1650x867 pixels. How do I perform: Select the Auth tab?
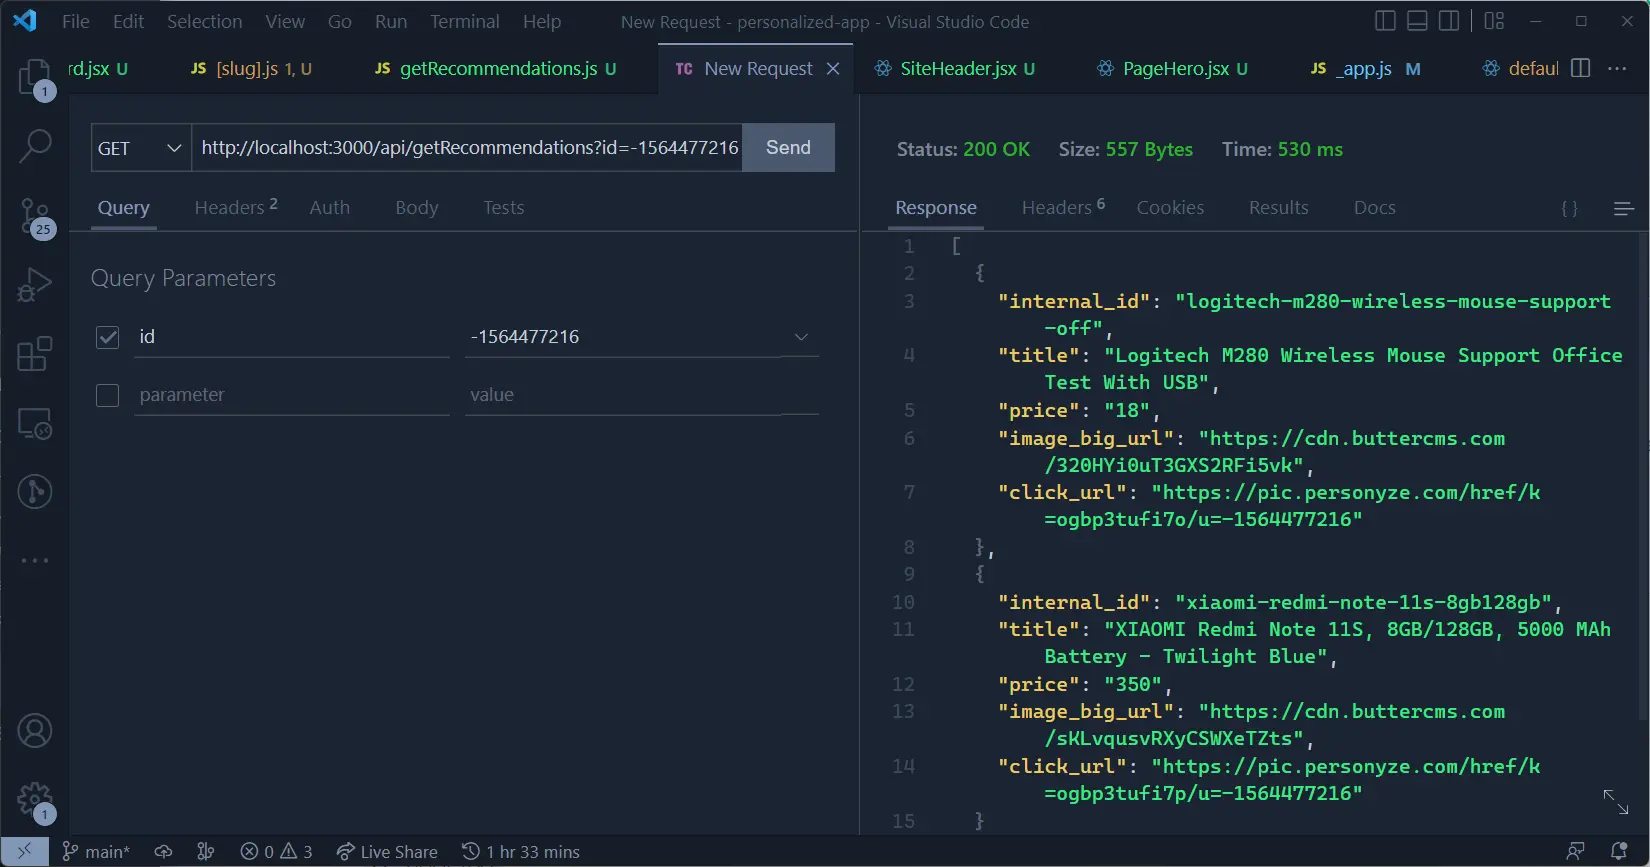(330, 207)
